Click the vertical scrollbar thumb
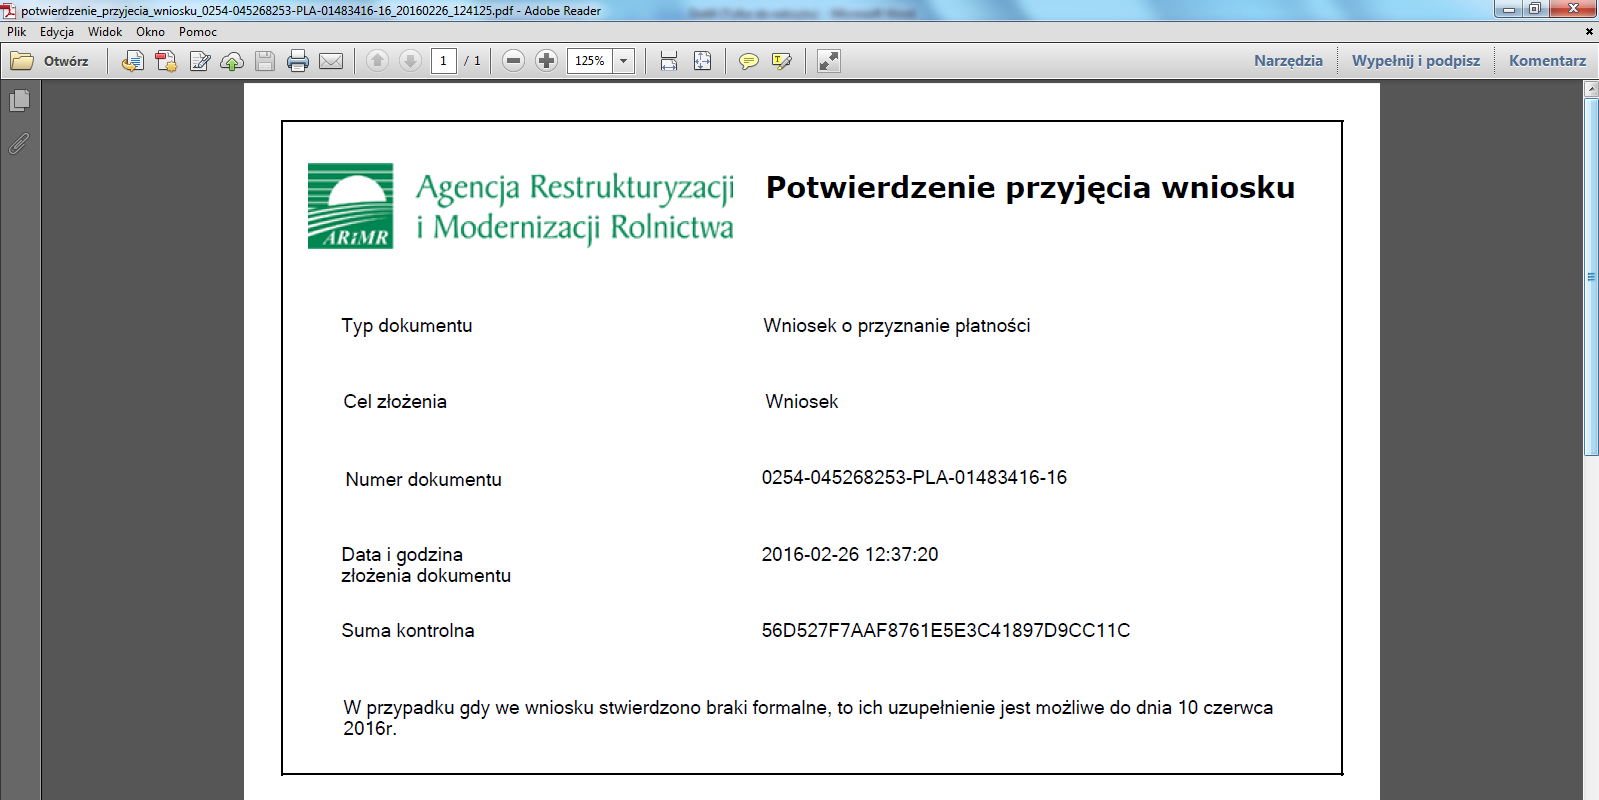Viewport: 1599px width, 800px height. (1591, 277)
